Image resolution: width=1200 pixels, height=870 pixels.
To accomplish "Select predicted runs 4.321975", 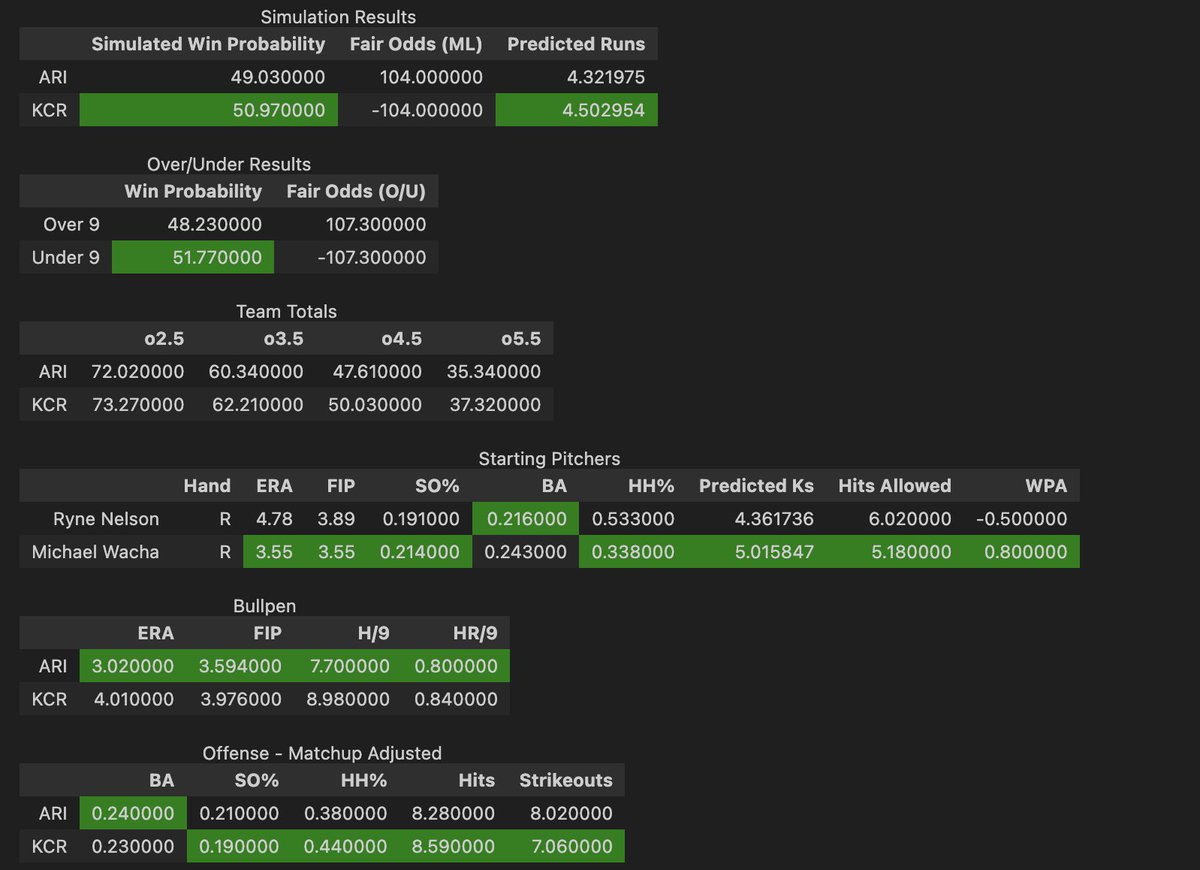I will click(605, 77).
